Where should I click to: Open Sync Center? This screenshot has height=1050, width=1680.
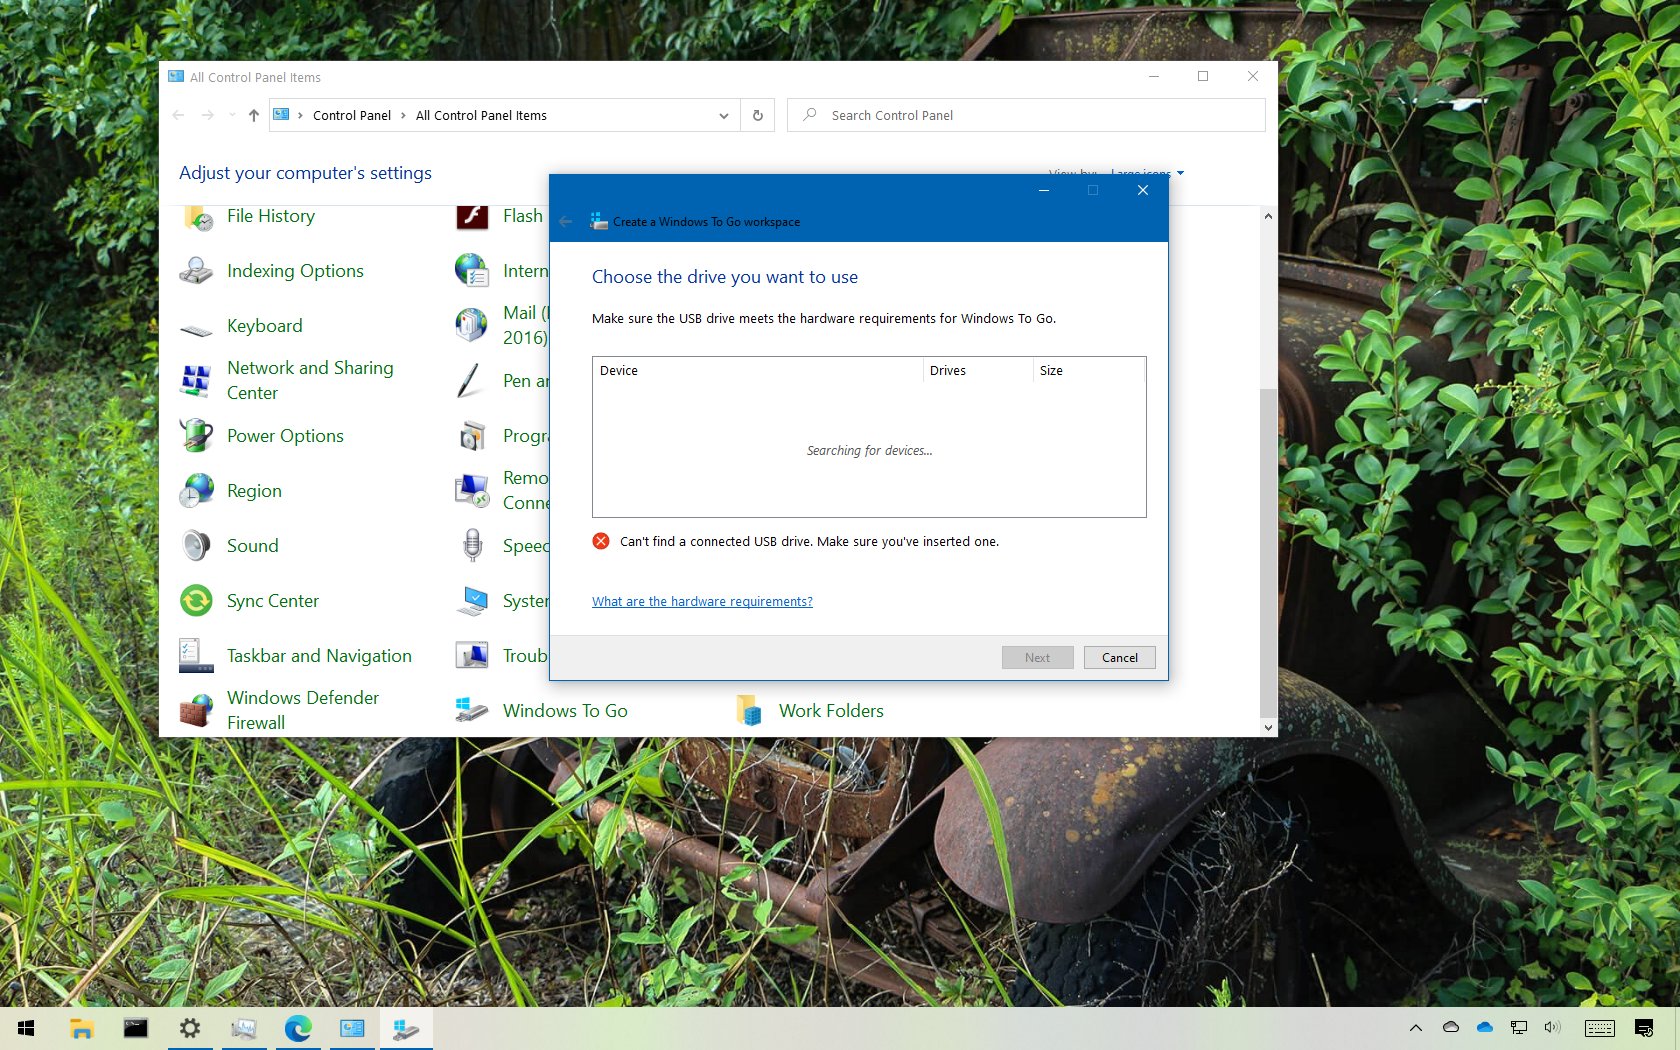pyautogui.click(x=272, y=601)
